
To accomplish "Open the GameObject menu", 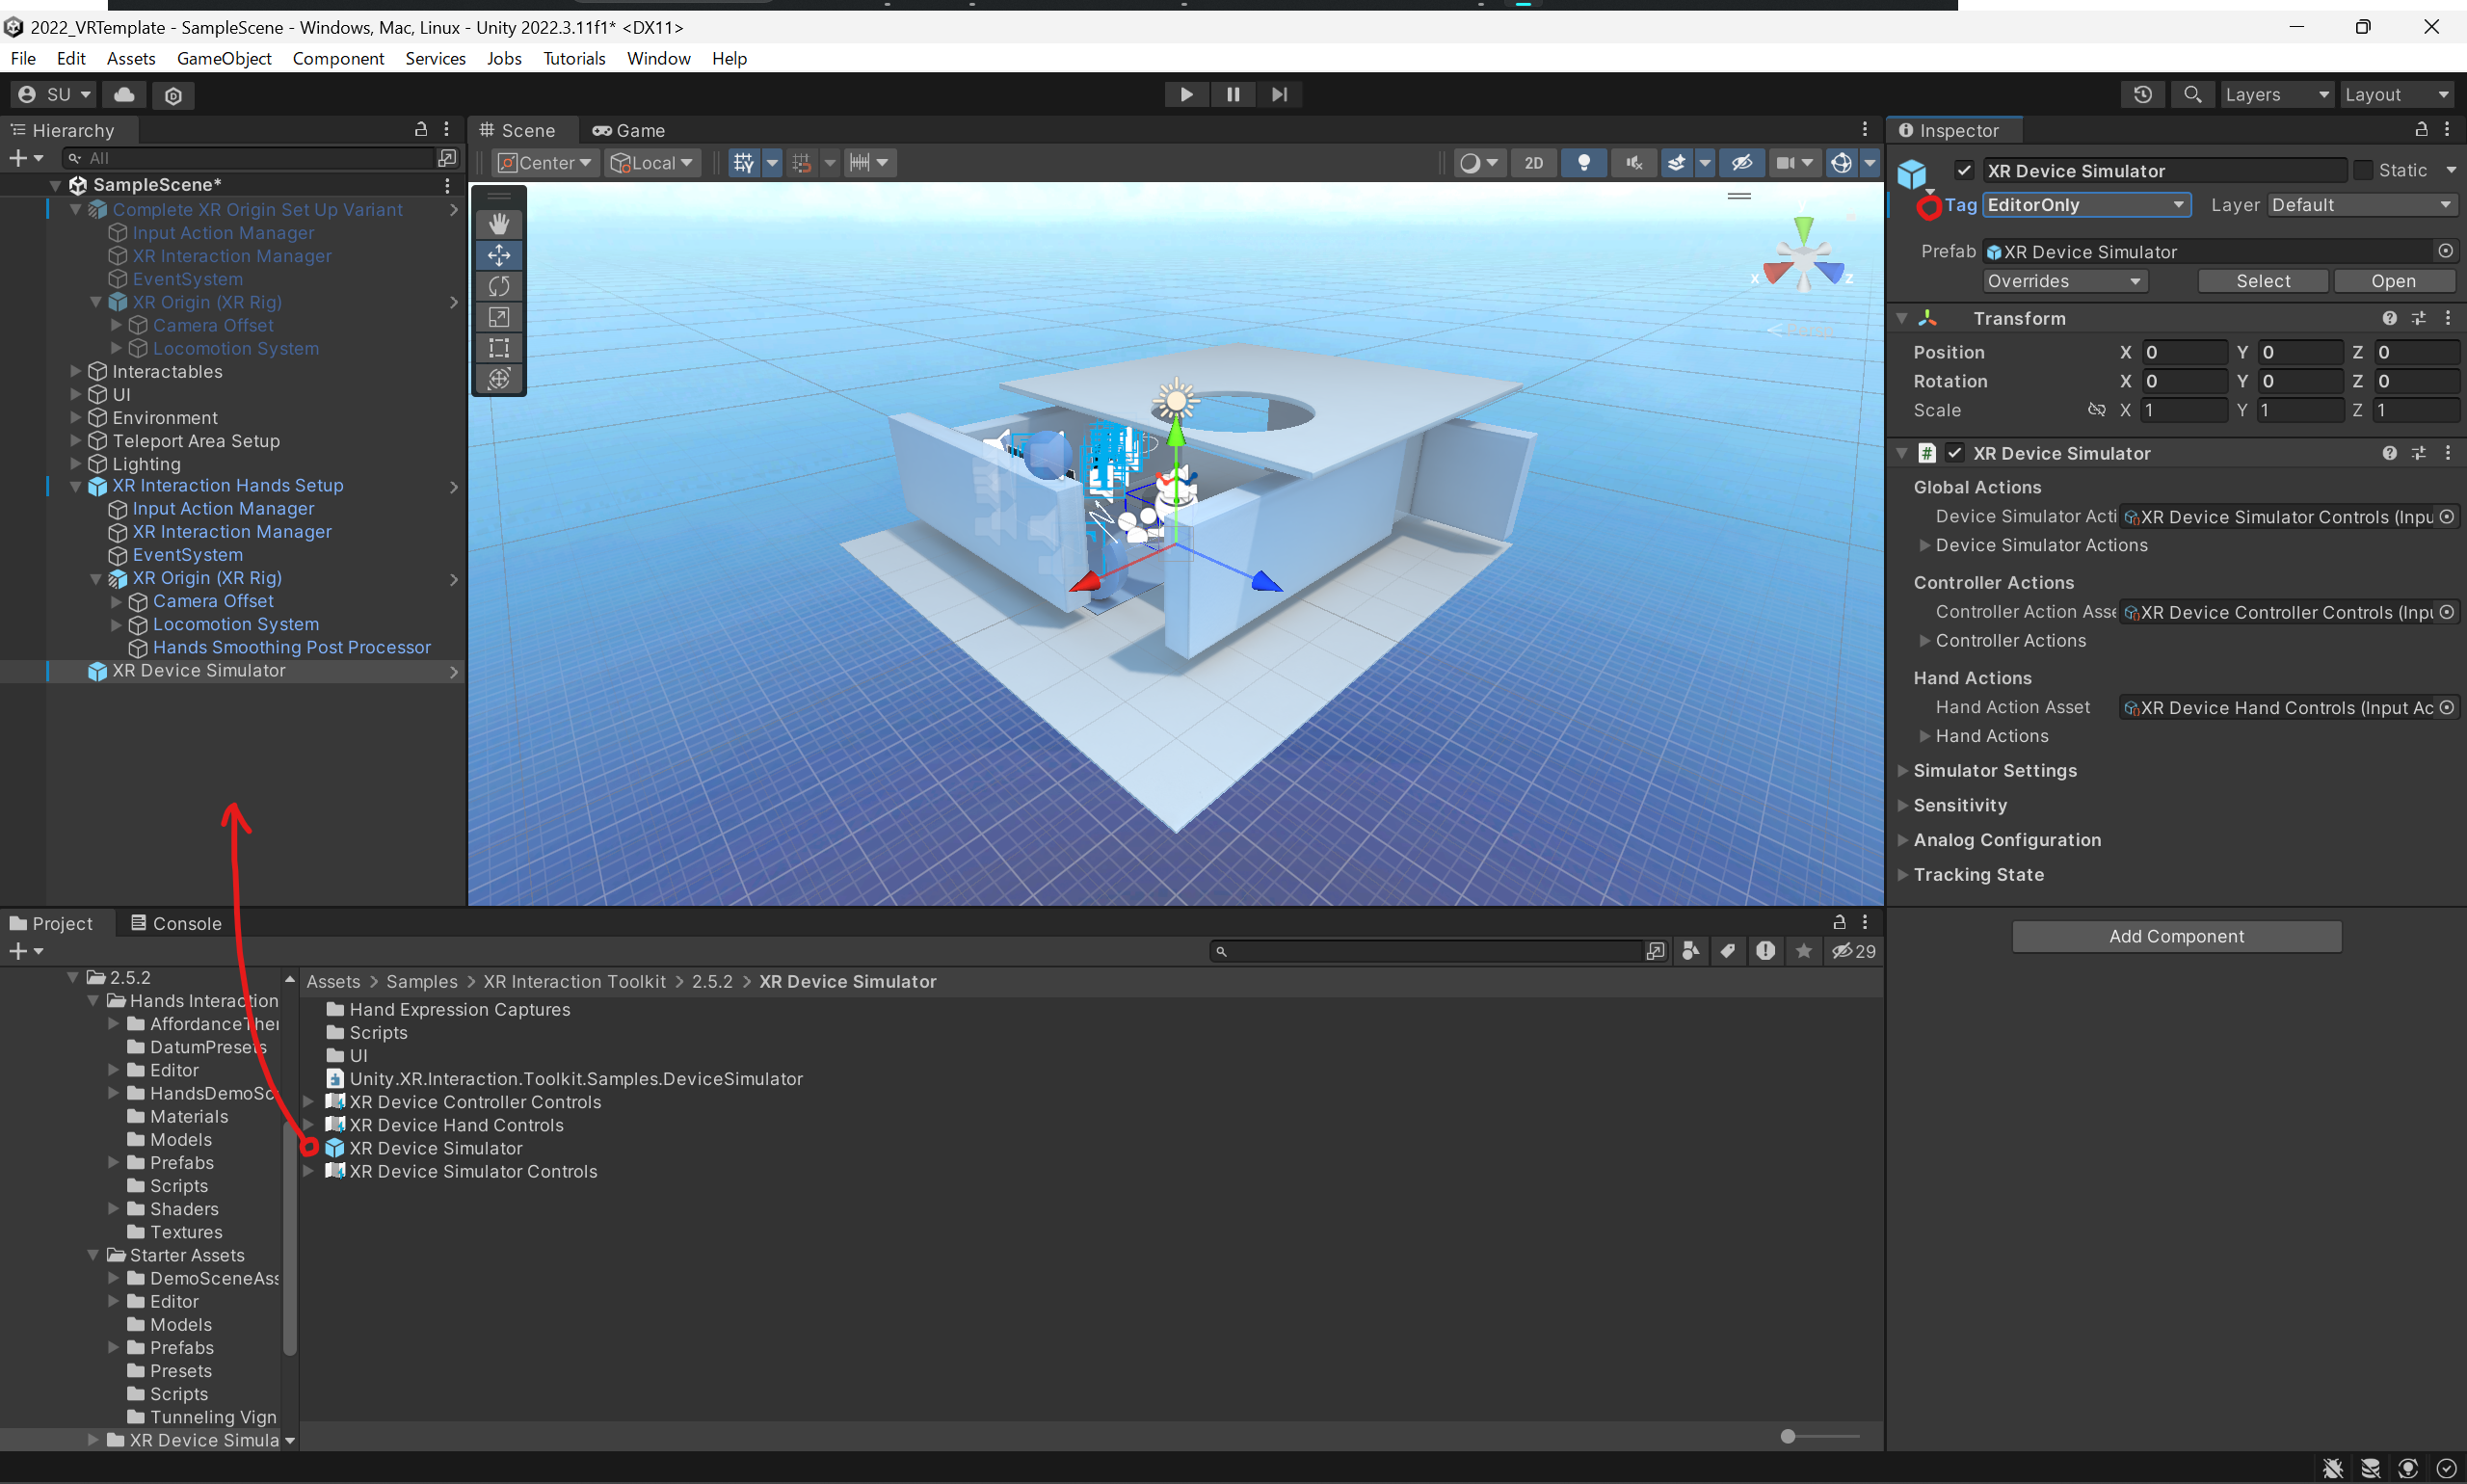I will click(224, 58).
